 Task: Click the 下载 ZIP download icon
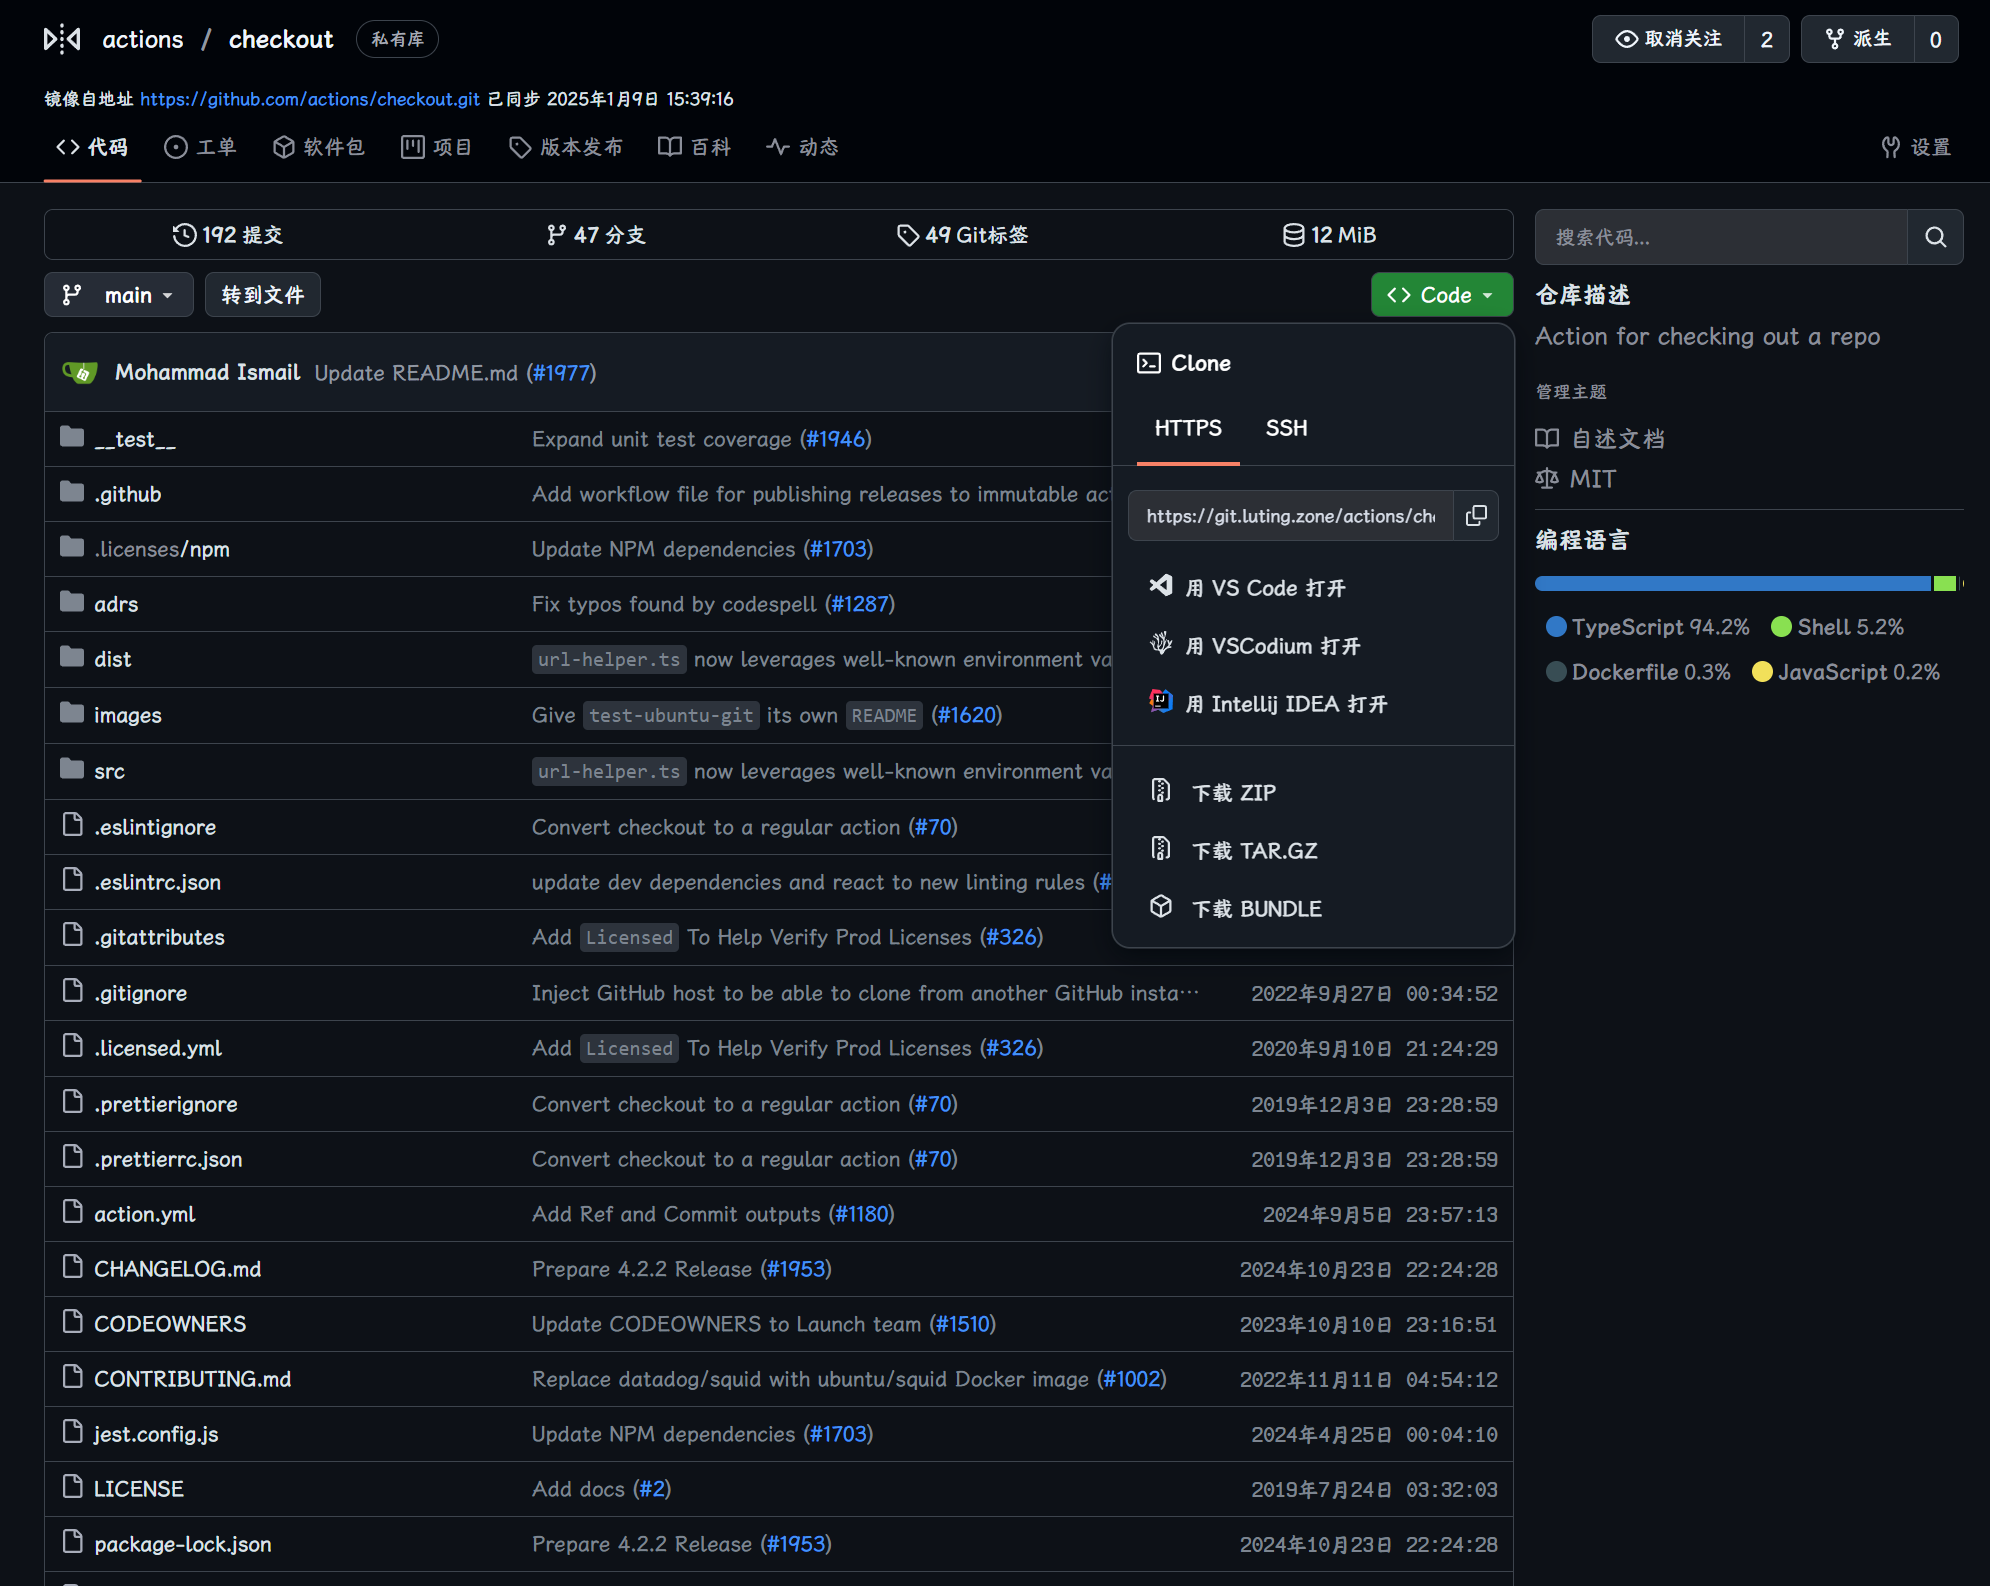coord(1161,791)
